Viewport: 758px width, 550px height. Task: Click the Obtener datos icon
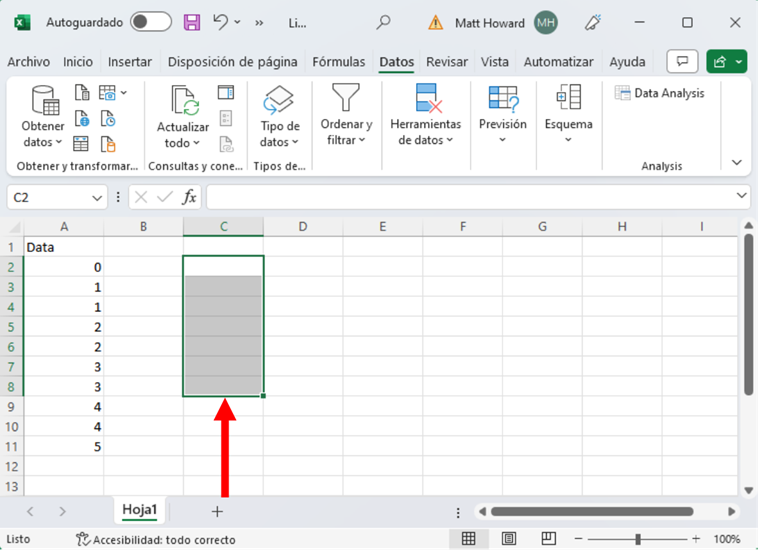coord(43,101)
